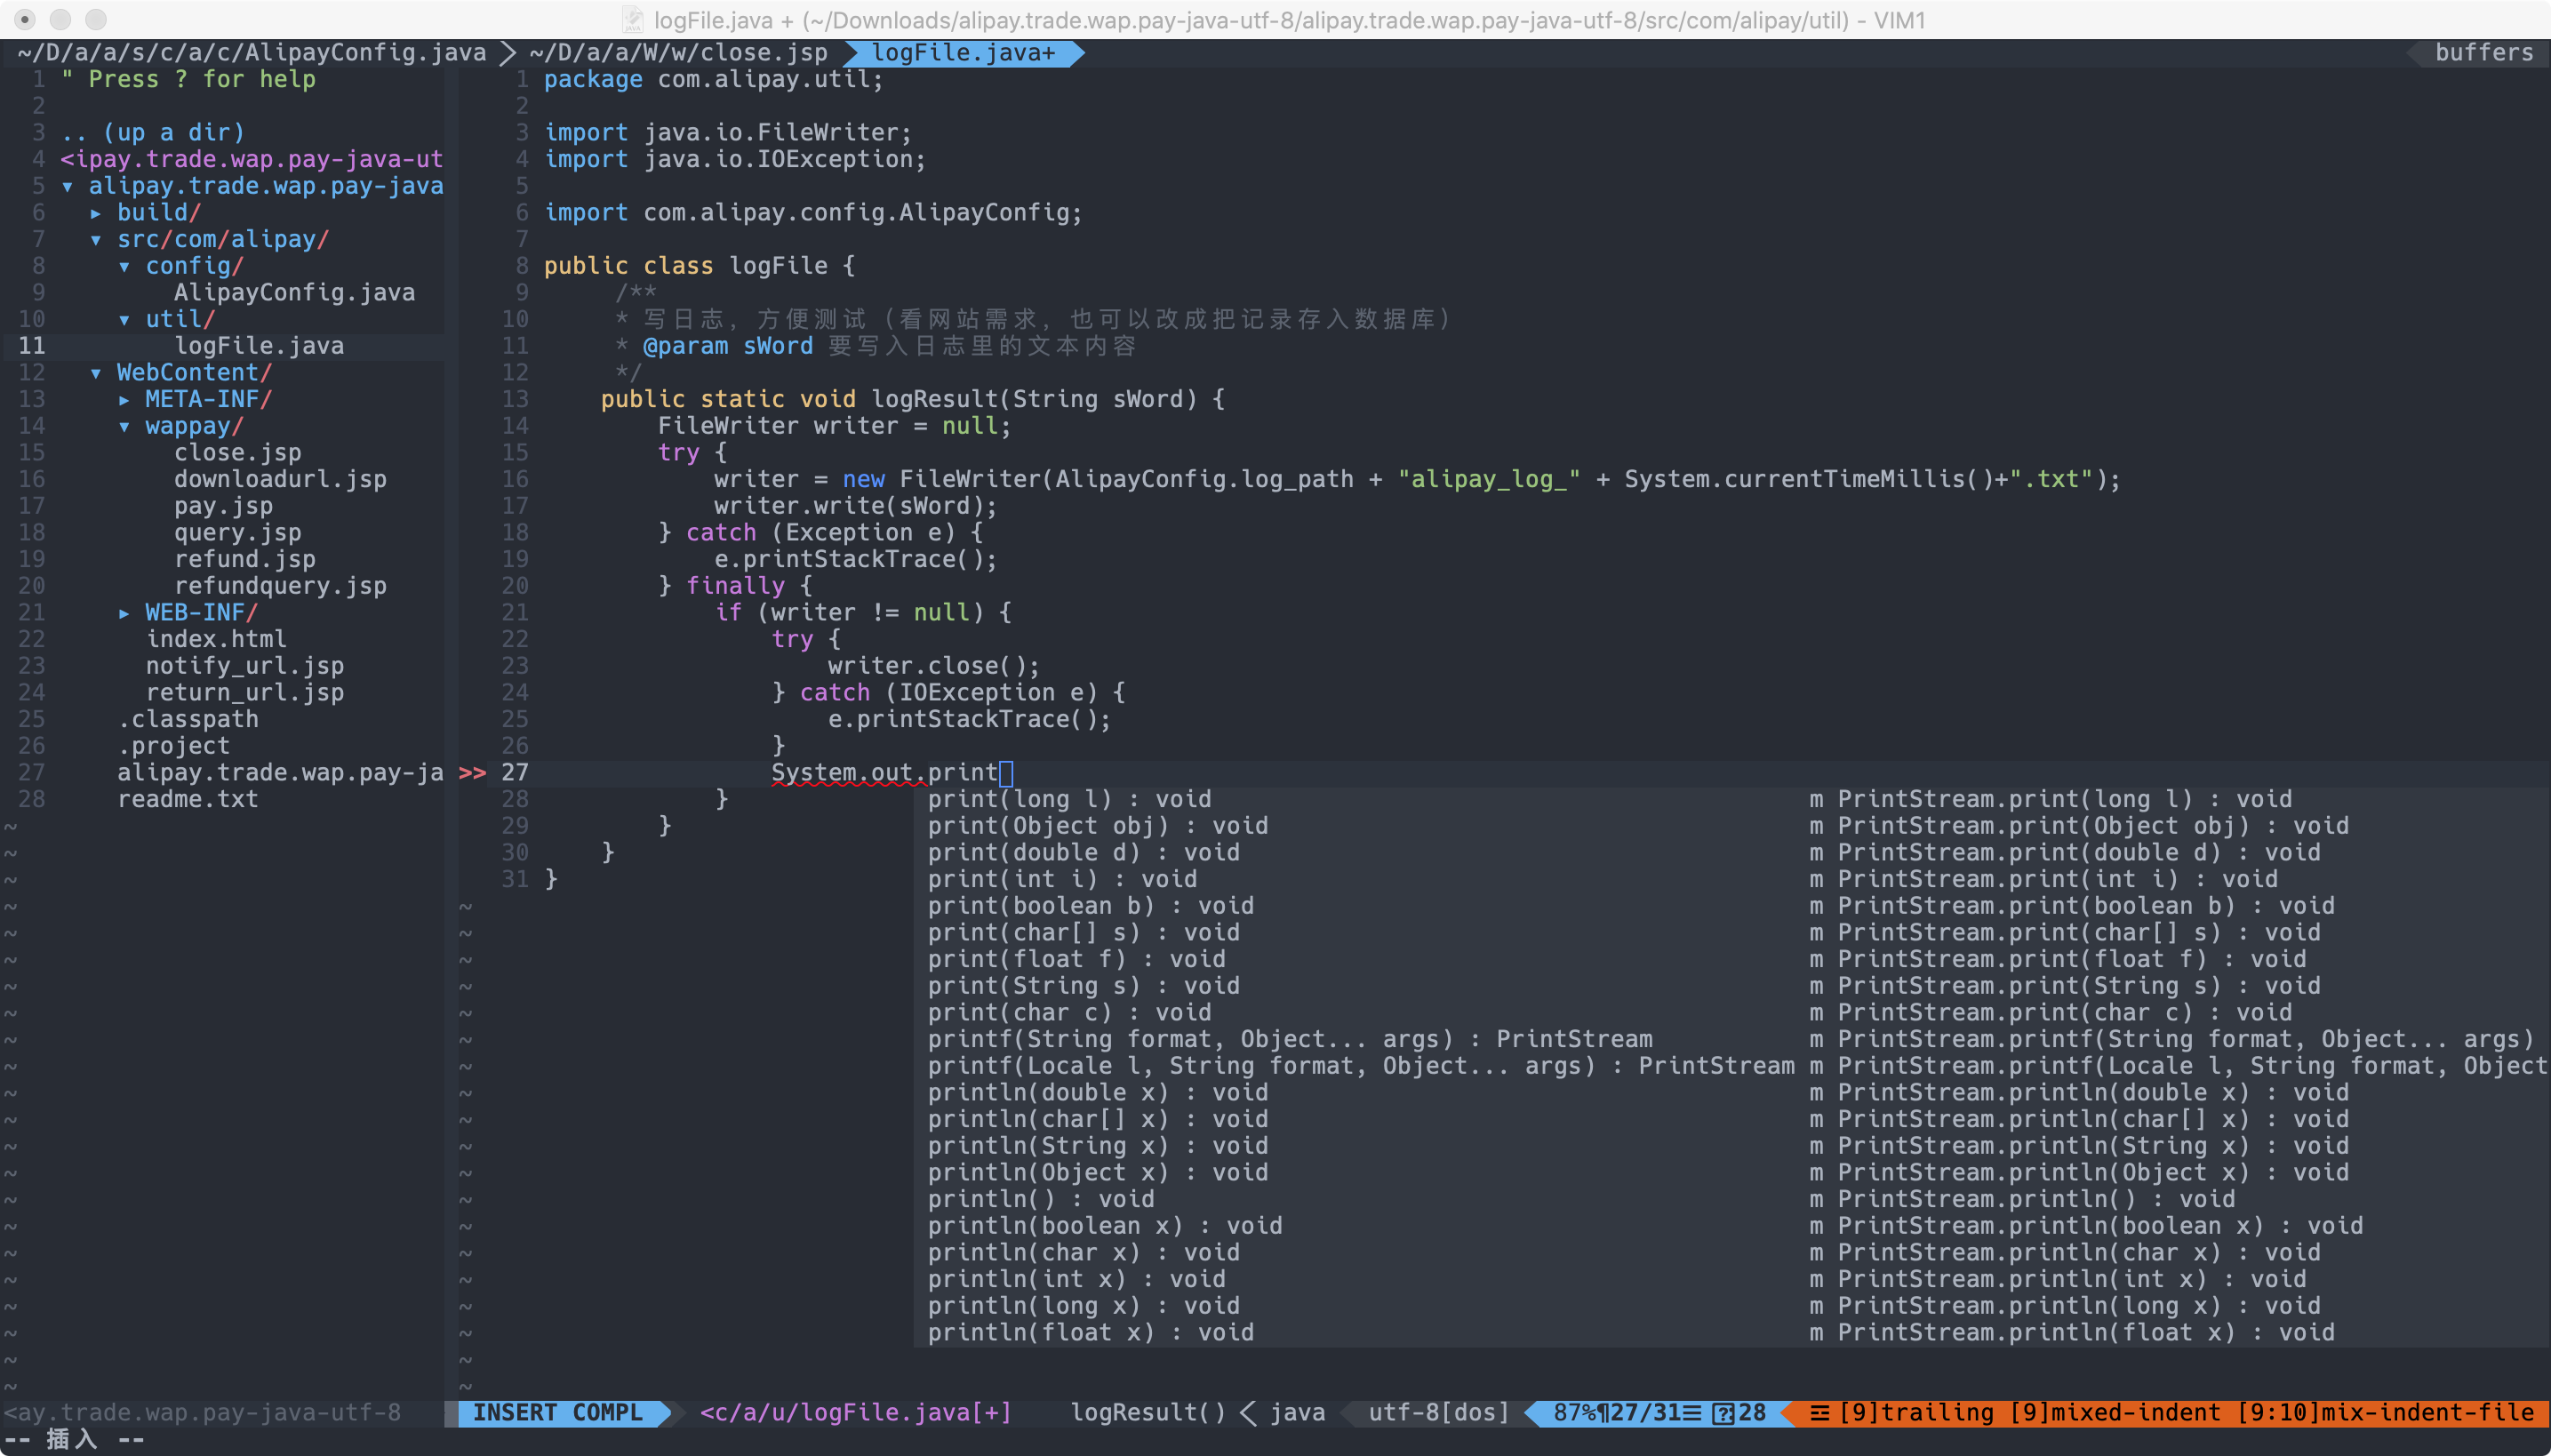Screen dimensions: 2551x1456
Task: Go up a directory via '.. (up a dir)'
Action: pyautogui.click(x=152, y=133)
